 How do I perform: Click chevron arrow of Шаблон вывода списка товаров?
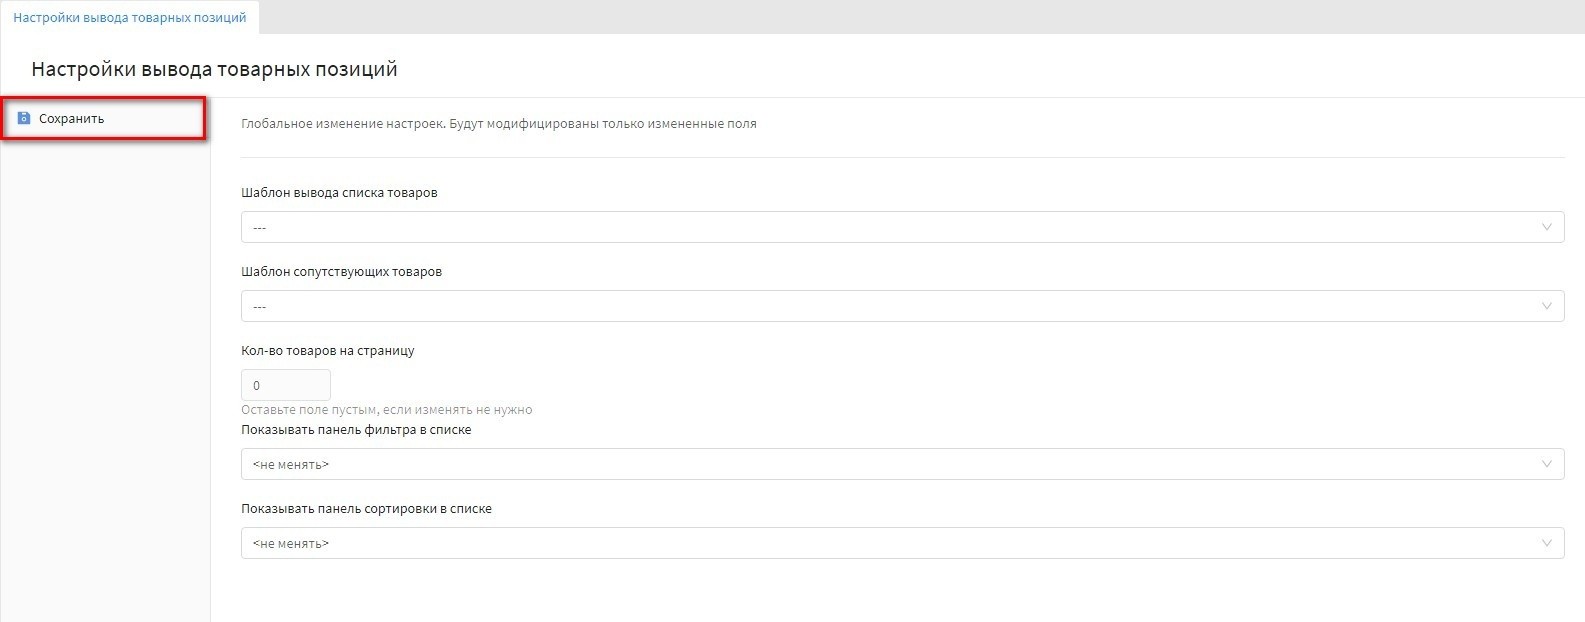(x=1547, y=227)
